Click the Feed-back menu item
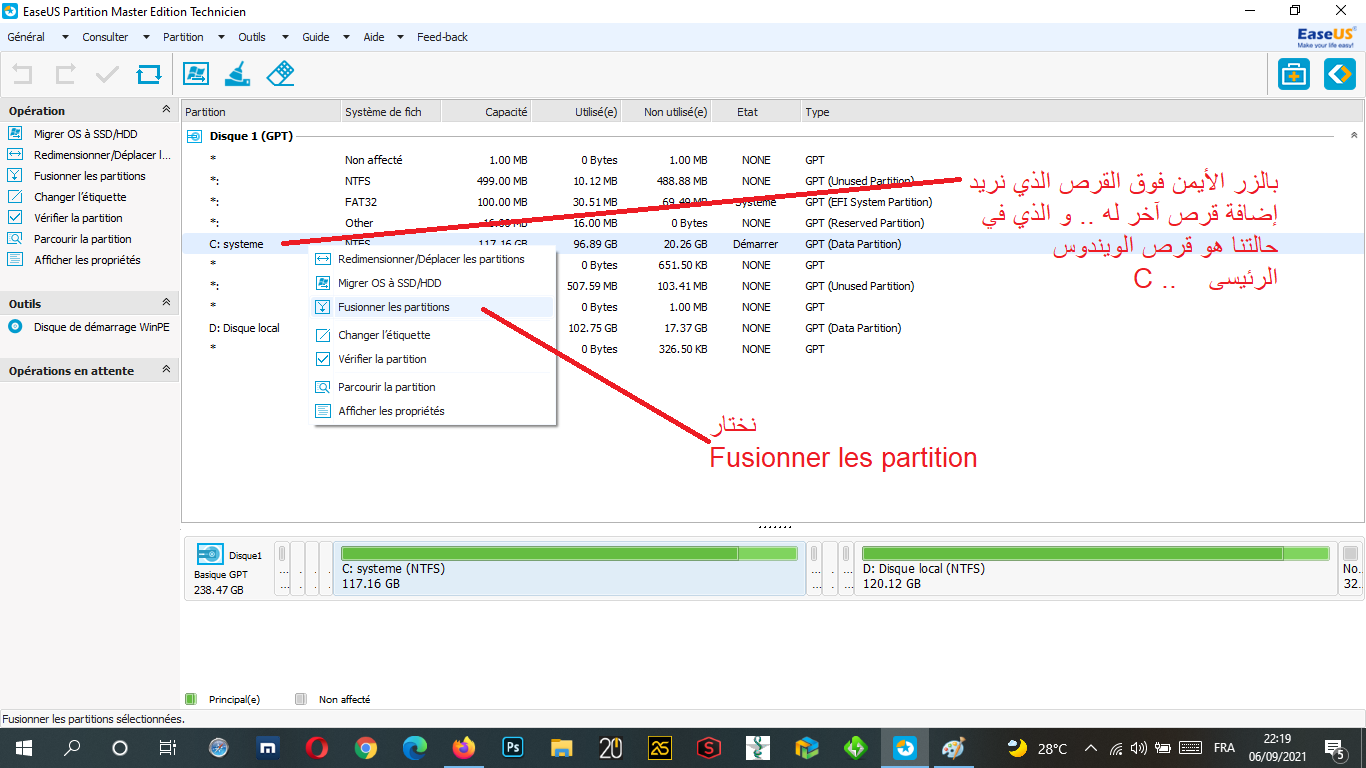The image size is (1366, 768). pos(442,37)
